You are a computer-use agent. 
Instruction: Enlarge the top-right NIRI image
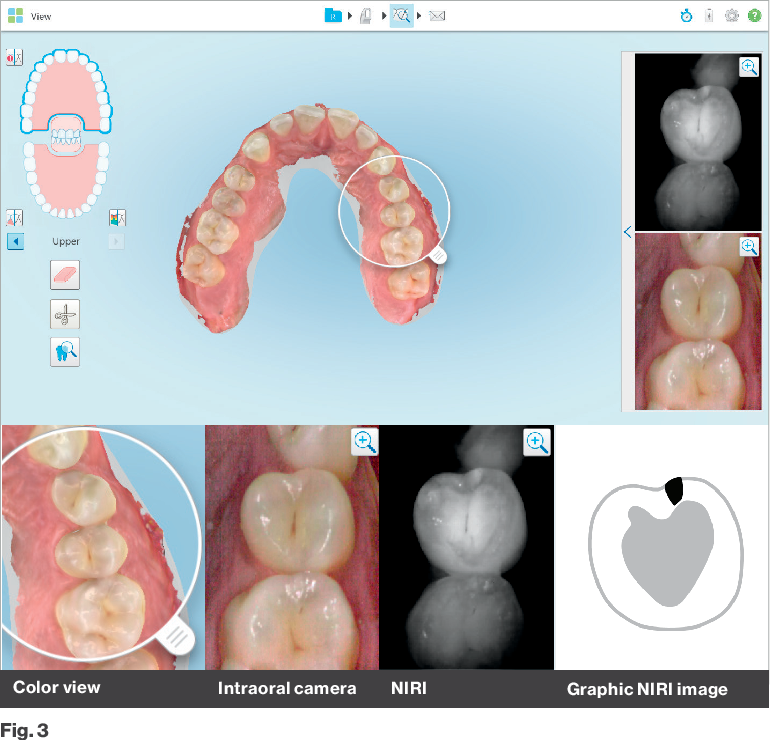point(748,67)
